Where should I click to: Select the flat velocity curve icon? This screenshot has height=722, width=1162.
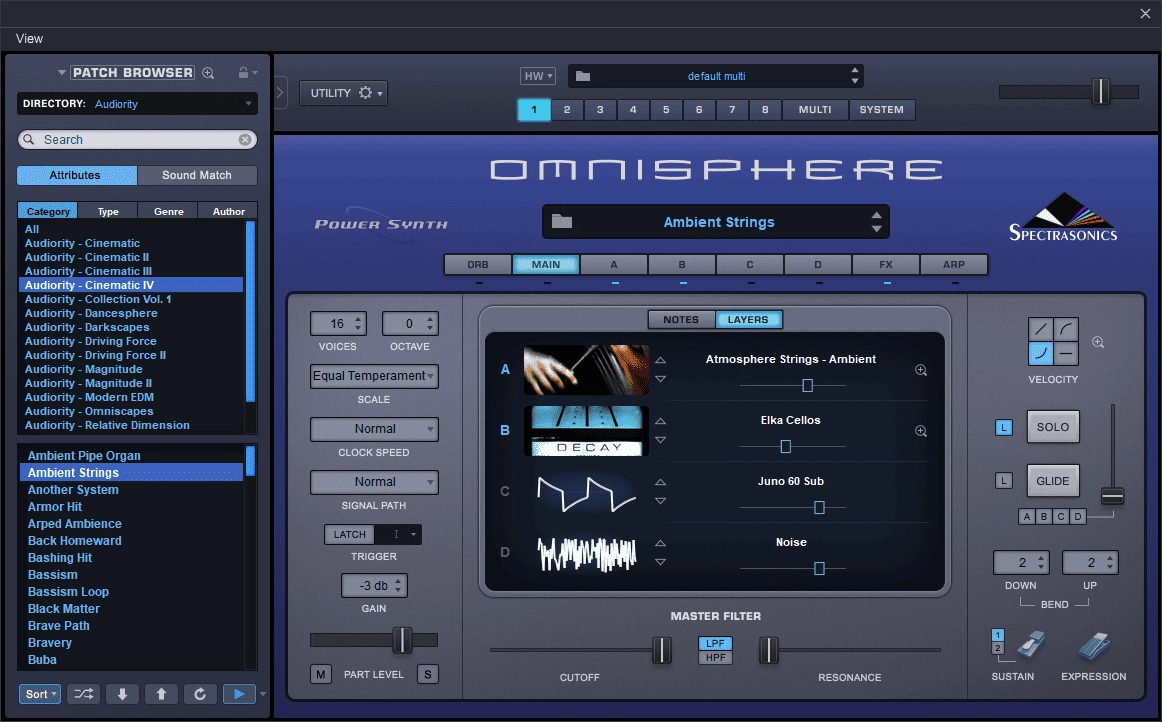(1066, 354)
